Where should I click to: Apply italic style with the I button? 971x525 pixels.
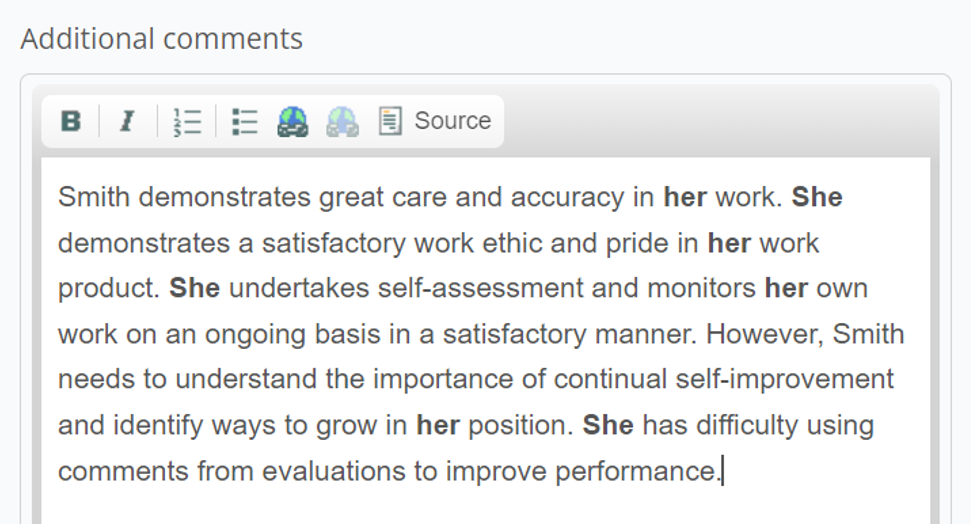(x=127, y=121)
